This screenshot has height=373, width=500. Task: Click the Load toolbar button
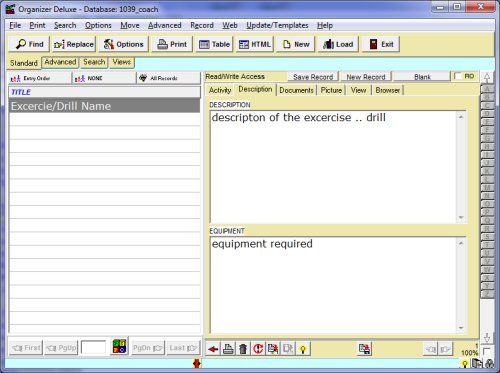click(338, 44)
